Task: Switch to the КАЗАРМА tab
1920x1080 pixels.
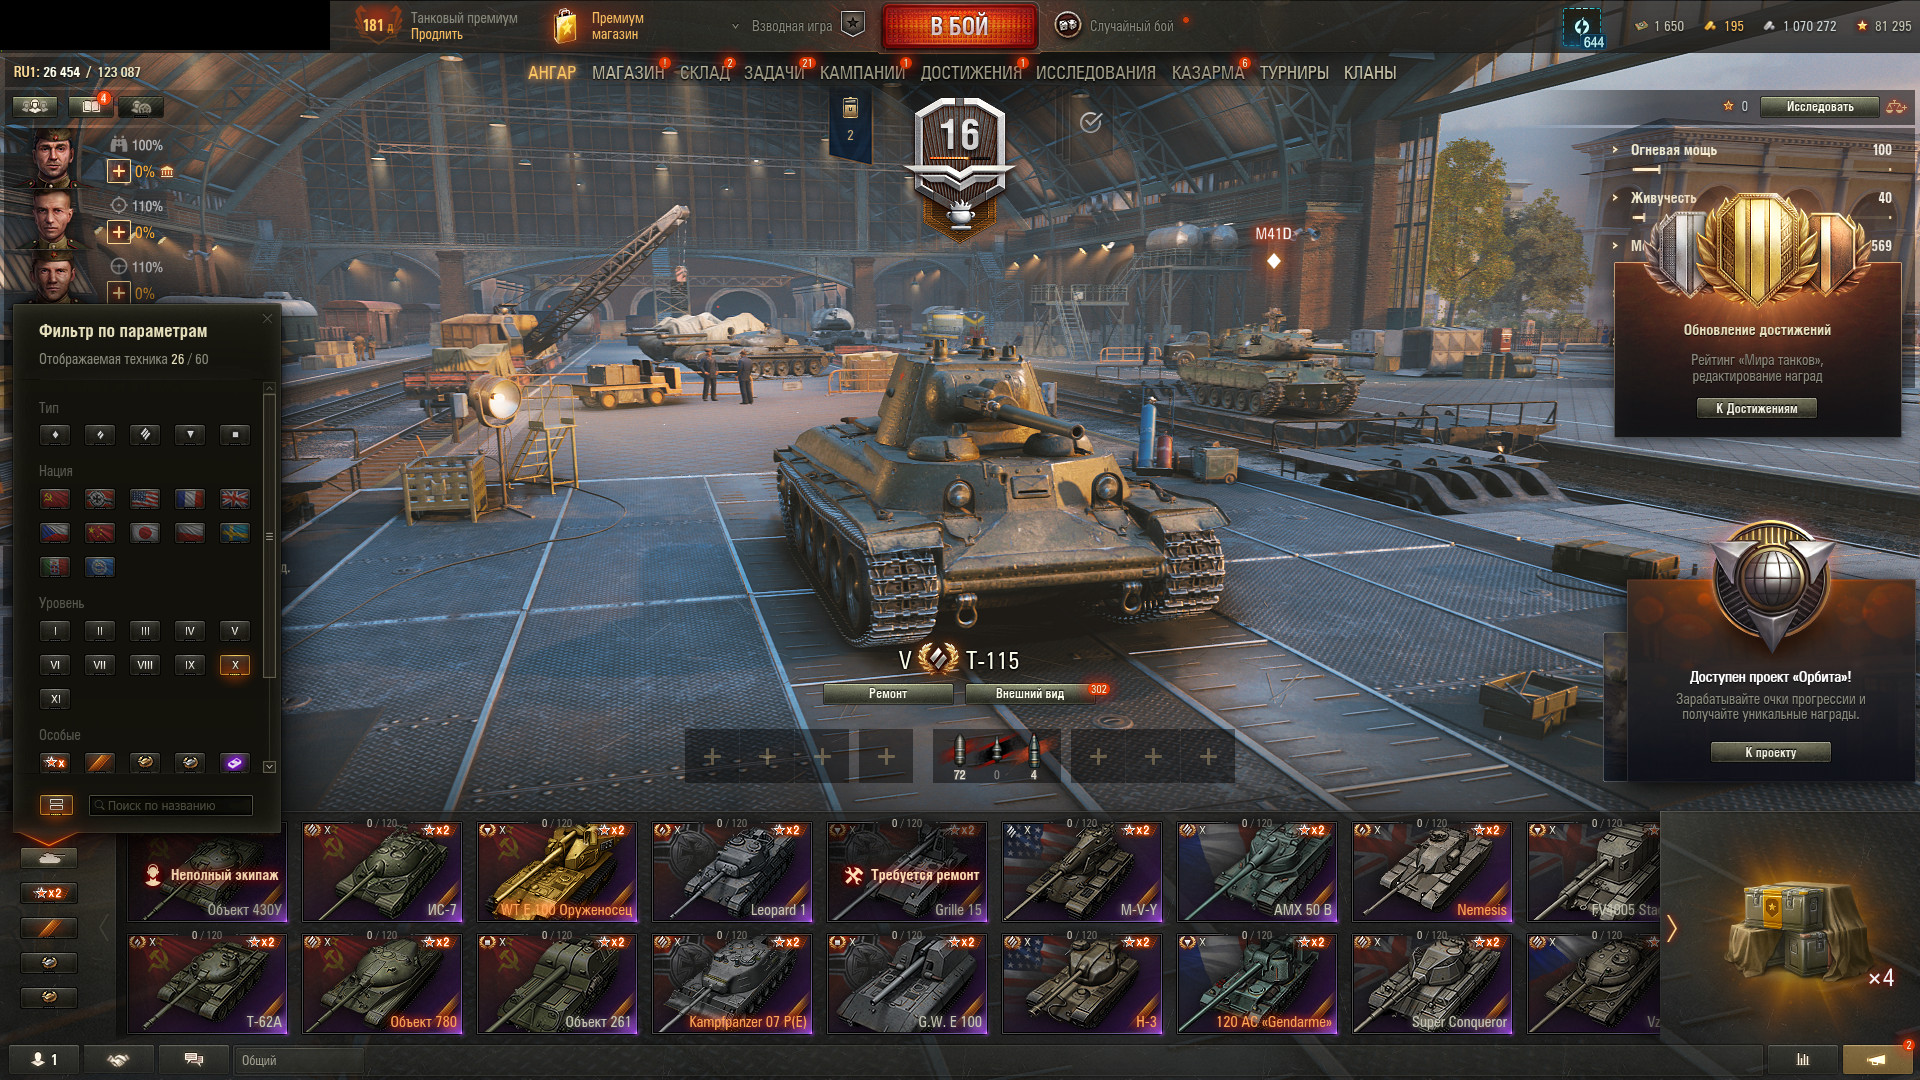Action: pos(1207,73)
